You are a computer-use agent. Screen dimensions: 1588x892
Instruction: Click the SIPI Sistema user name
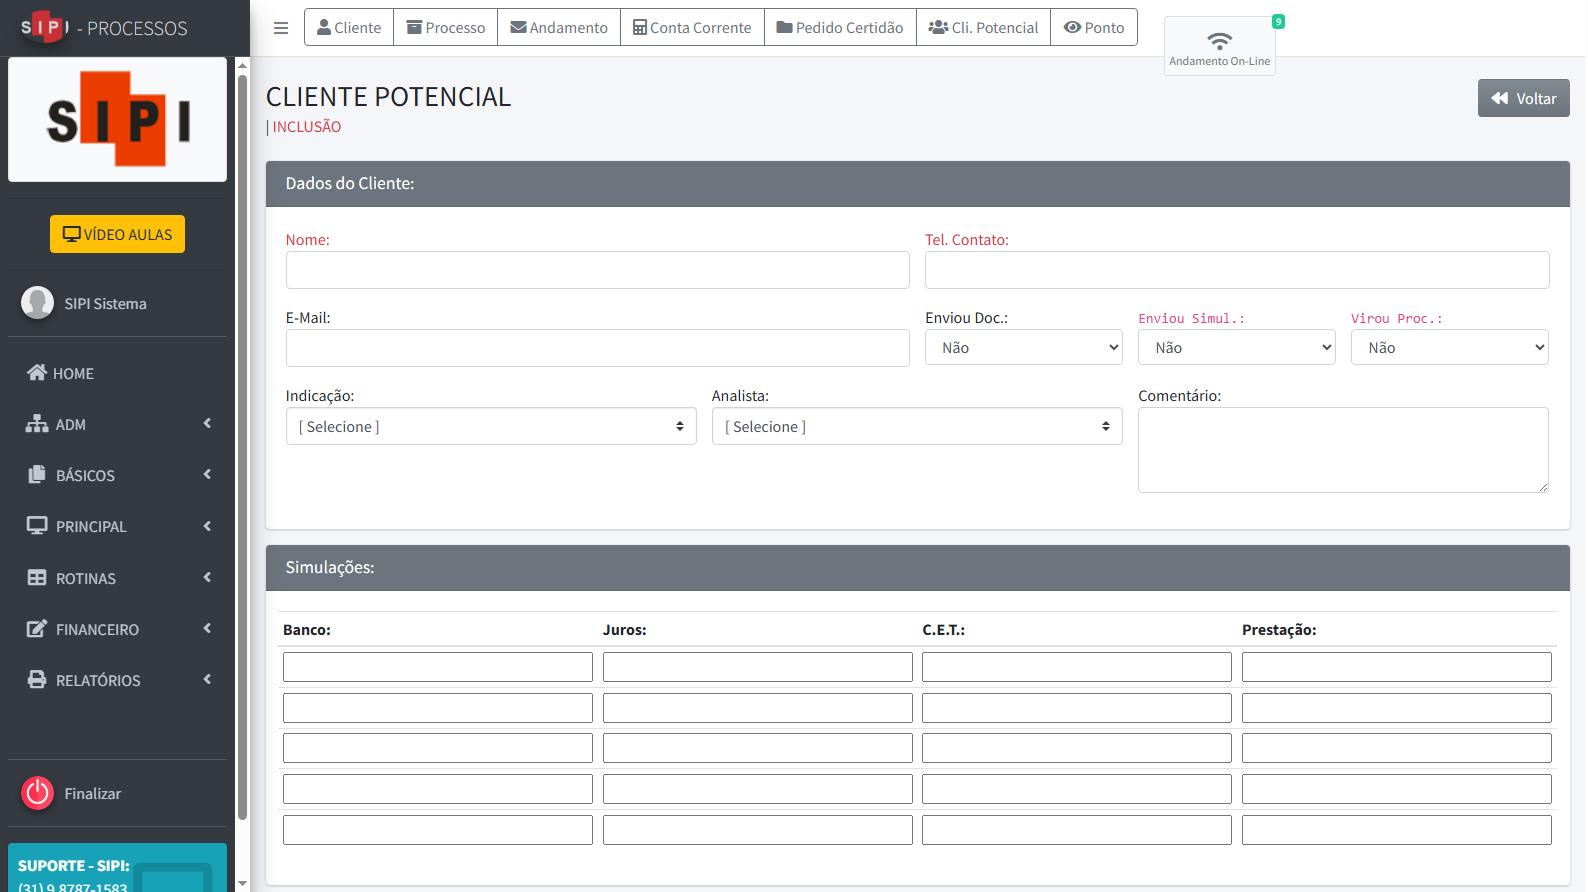point(105,303)
